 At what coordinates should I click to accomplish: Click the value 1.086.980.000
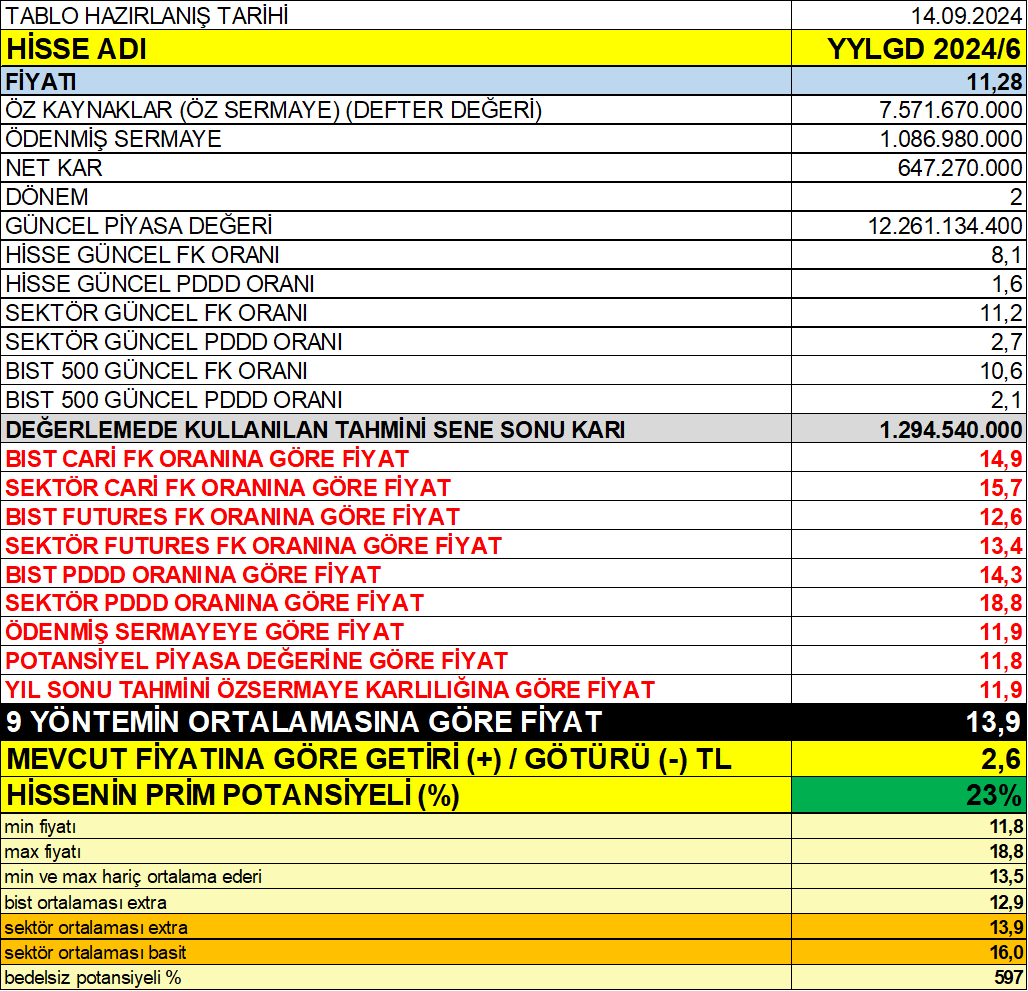[951, 139]
